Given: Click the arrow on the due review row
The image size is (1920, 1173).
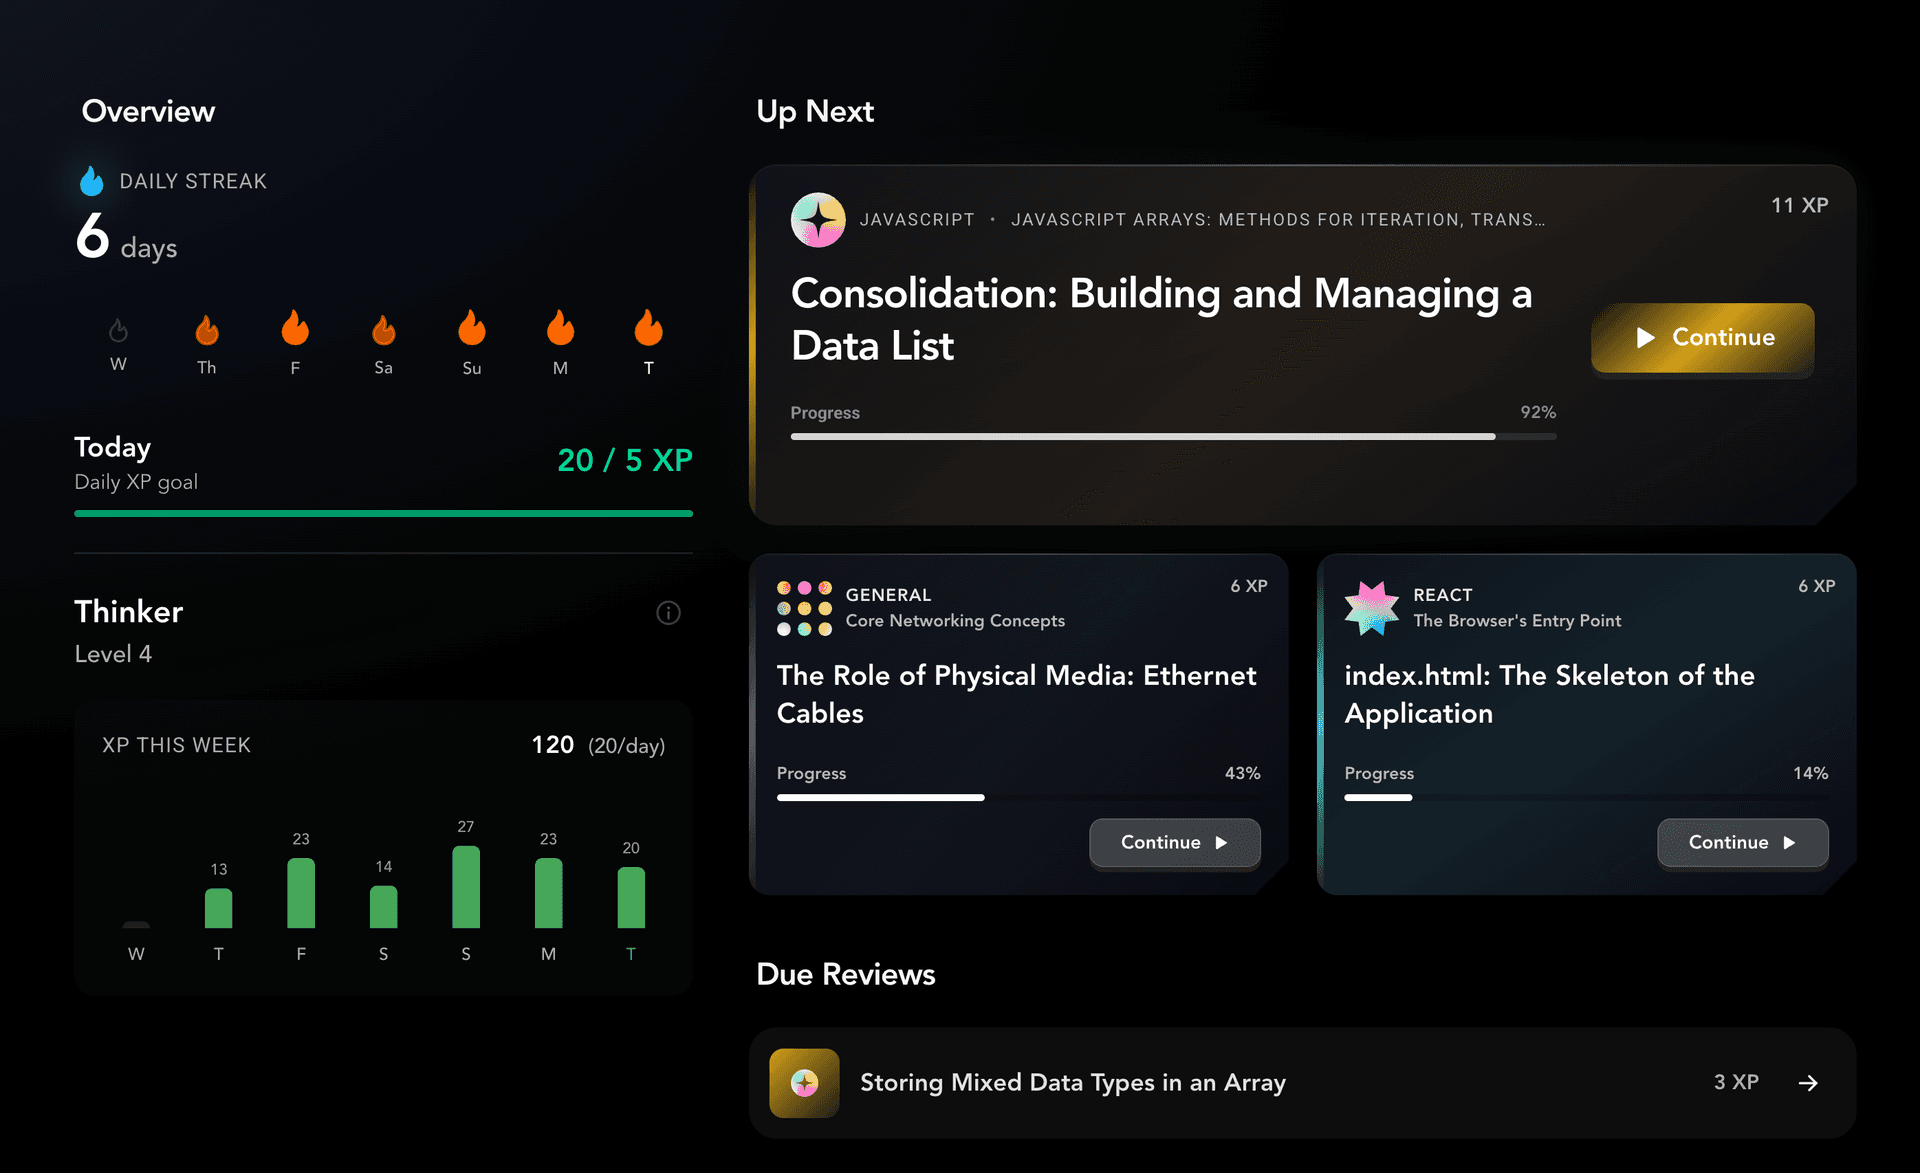Looking at the screenshot, I should [x=1809, y=1082].
